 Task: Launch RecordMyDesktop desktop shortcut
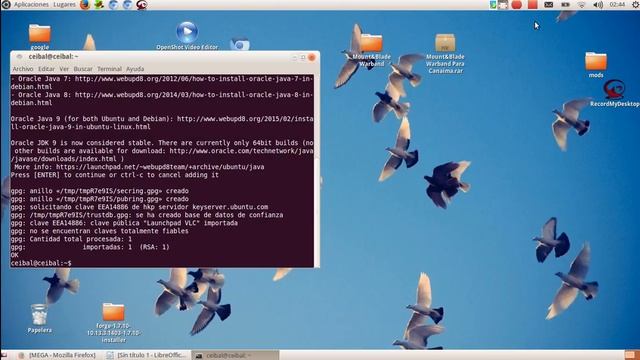click(614, 93)
